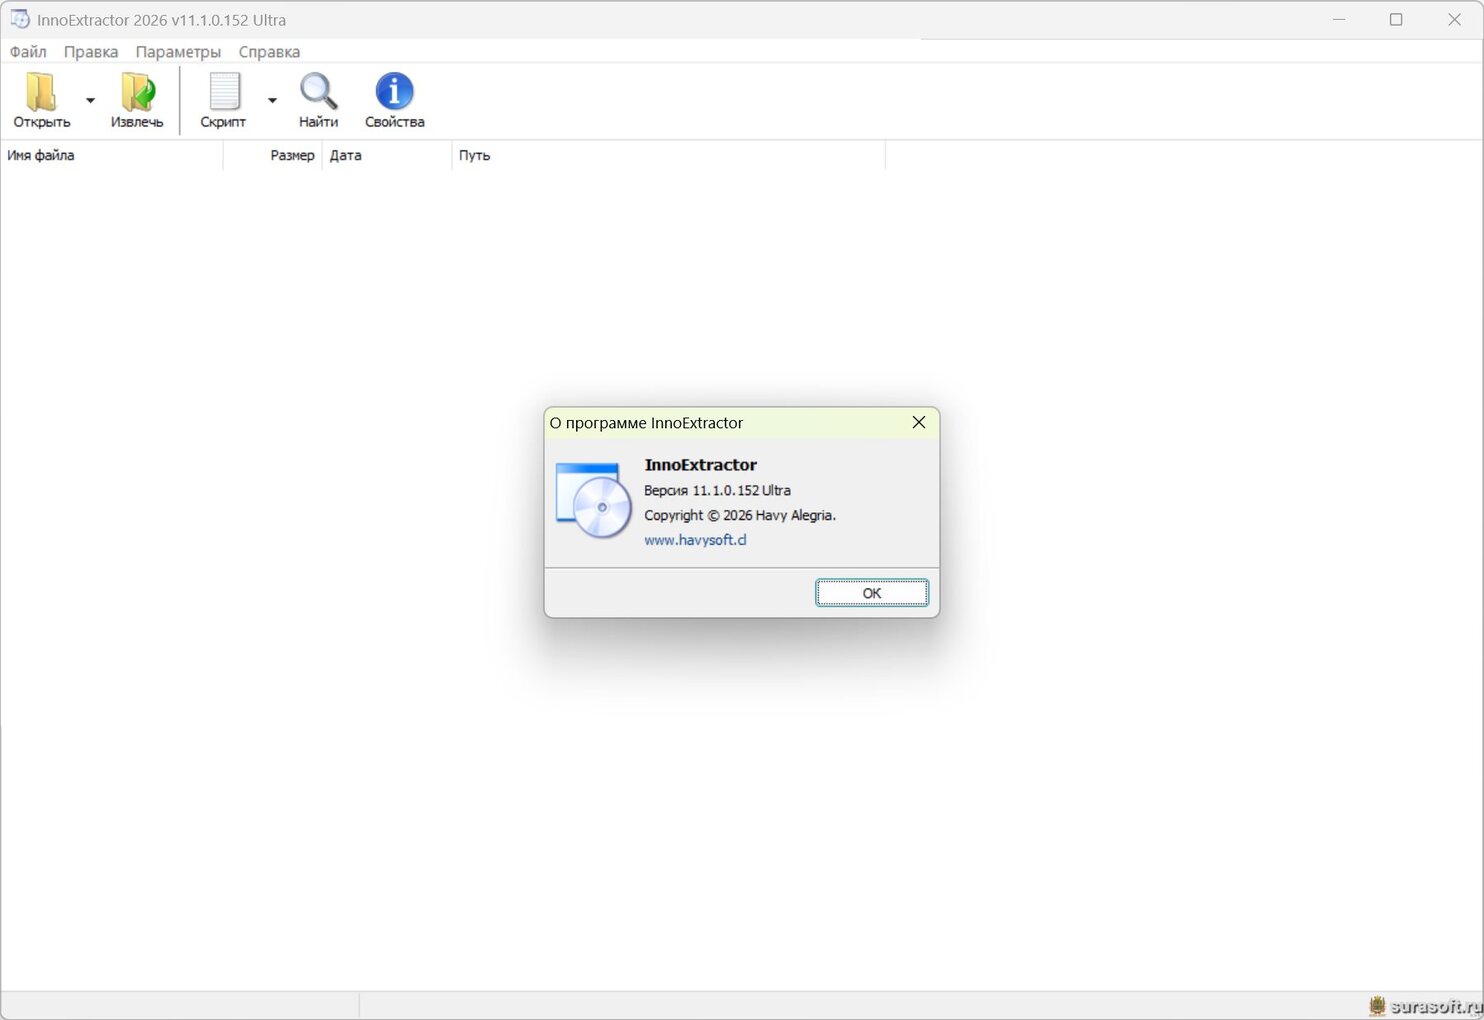The height and width of the screenshot is (1020, 1484).
Task: Confirm the About dialog with OK
Action: (872, 593)
